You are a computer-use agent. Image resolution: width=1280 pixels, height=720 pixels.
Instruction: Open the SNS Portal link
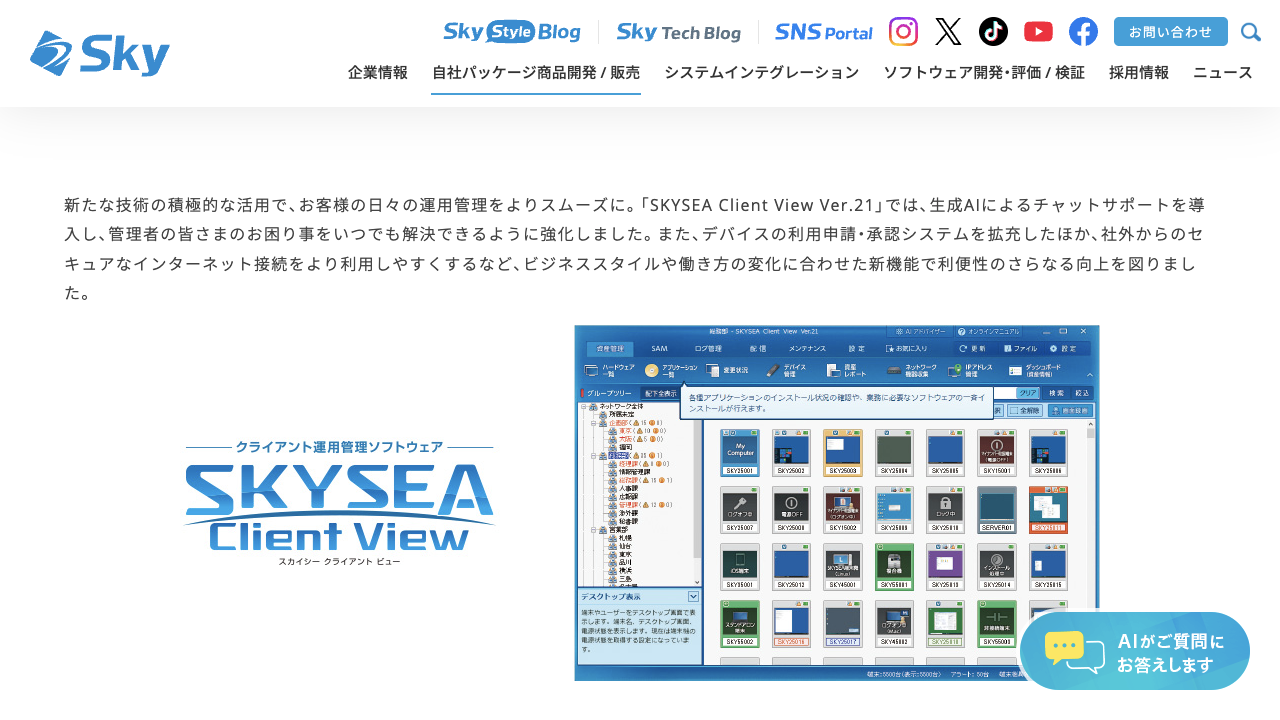[x=823, y=32]
